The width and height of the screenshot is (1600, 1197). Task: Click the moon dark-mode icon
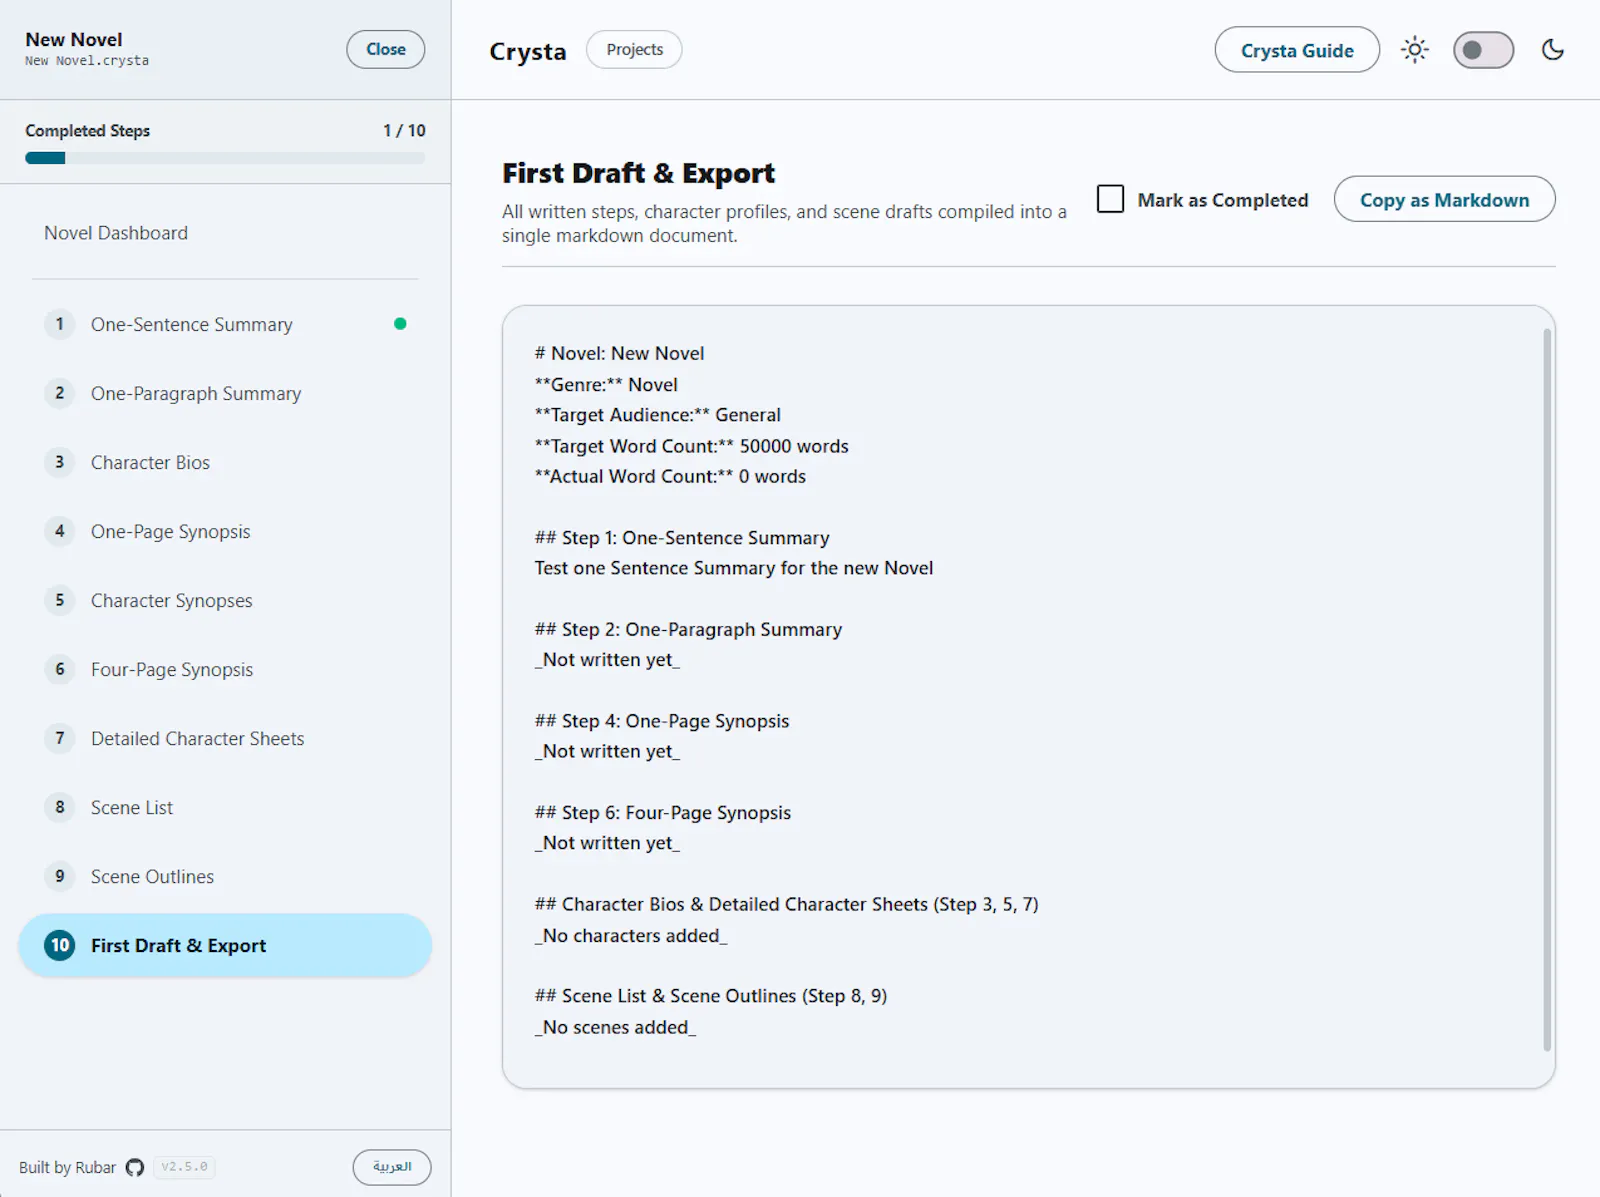pos(1552,50)
